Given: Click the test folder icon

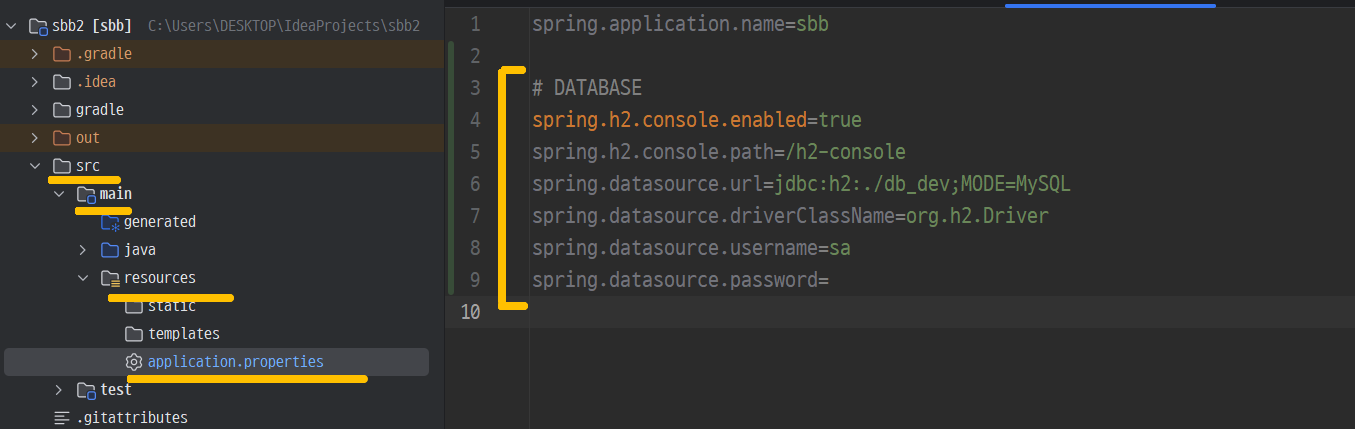Looking at the screenshot, I should click(86, 390).
